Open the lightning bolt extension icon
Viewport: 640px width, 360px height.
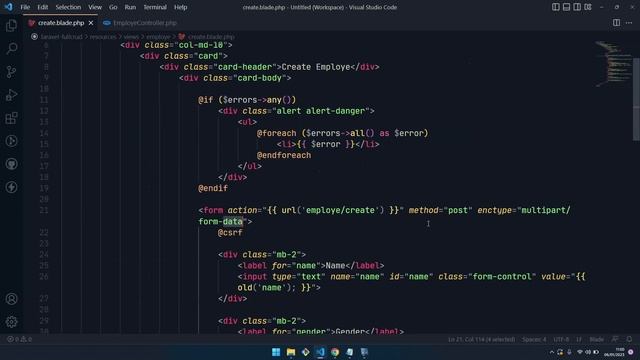coord(11,187)
